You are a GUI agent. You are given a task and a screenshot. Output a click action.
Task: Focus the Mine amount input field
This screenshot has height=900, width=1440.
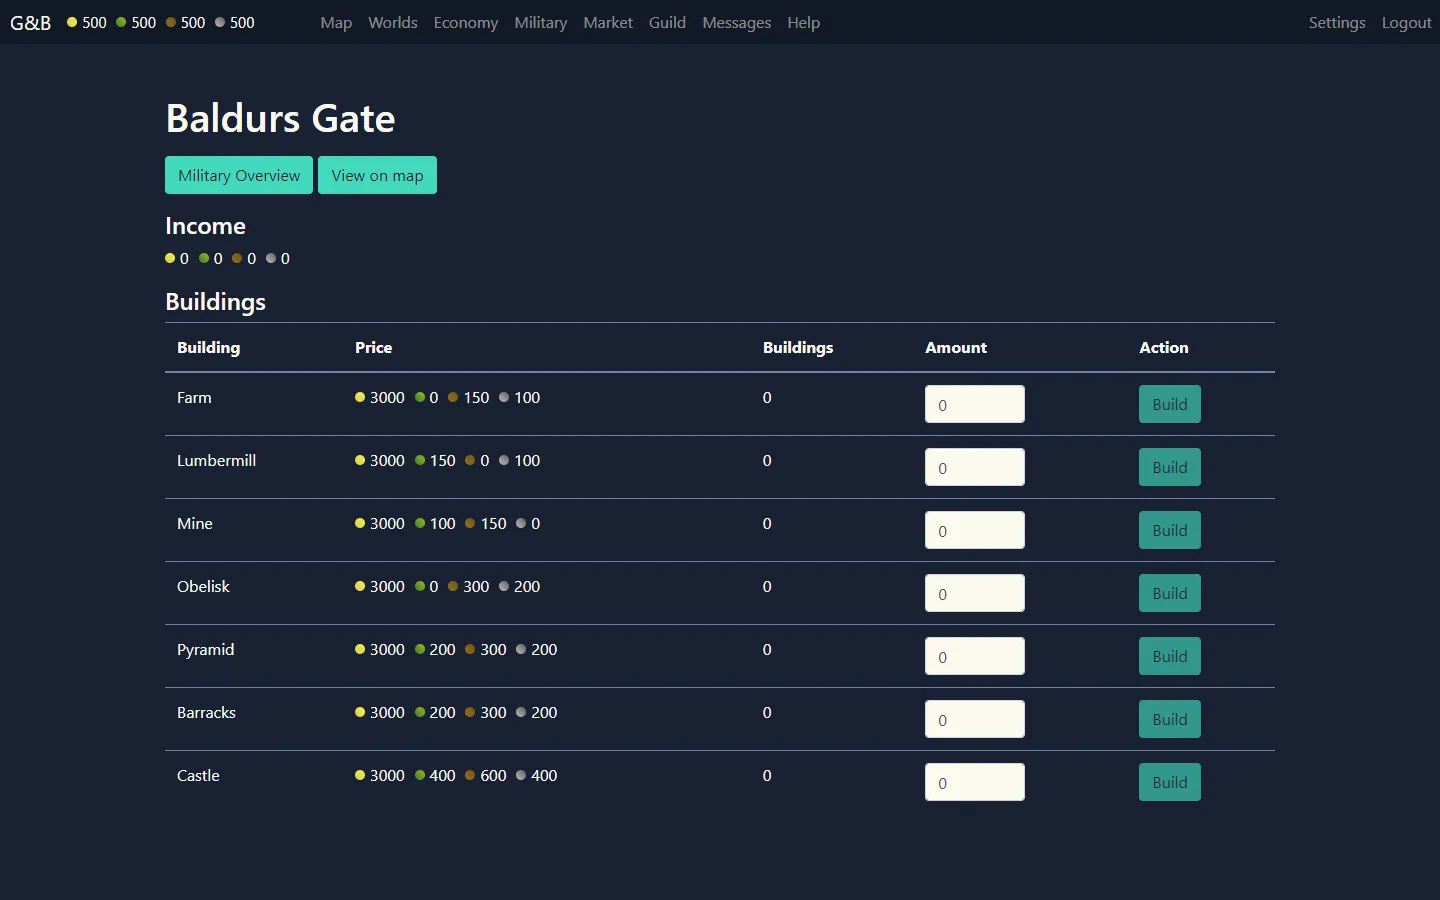pyautogui.click(x=975, y=530)
